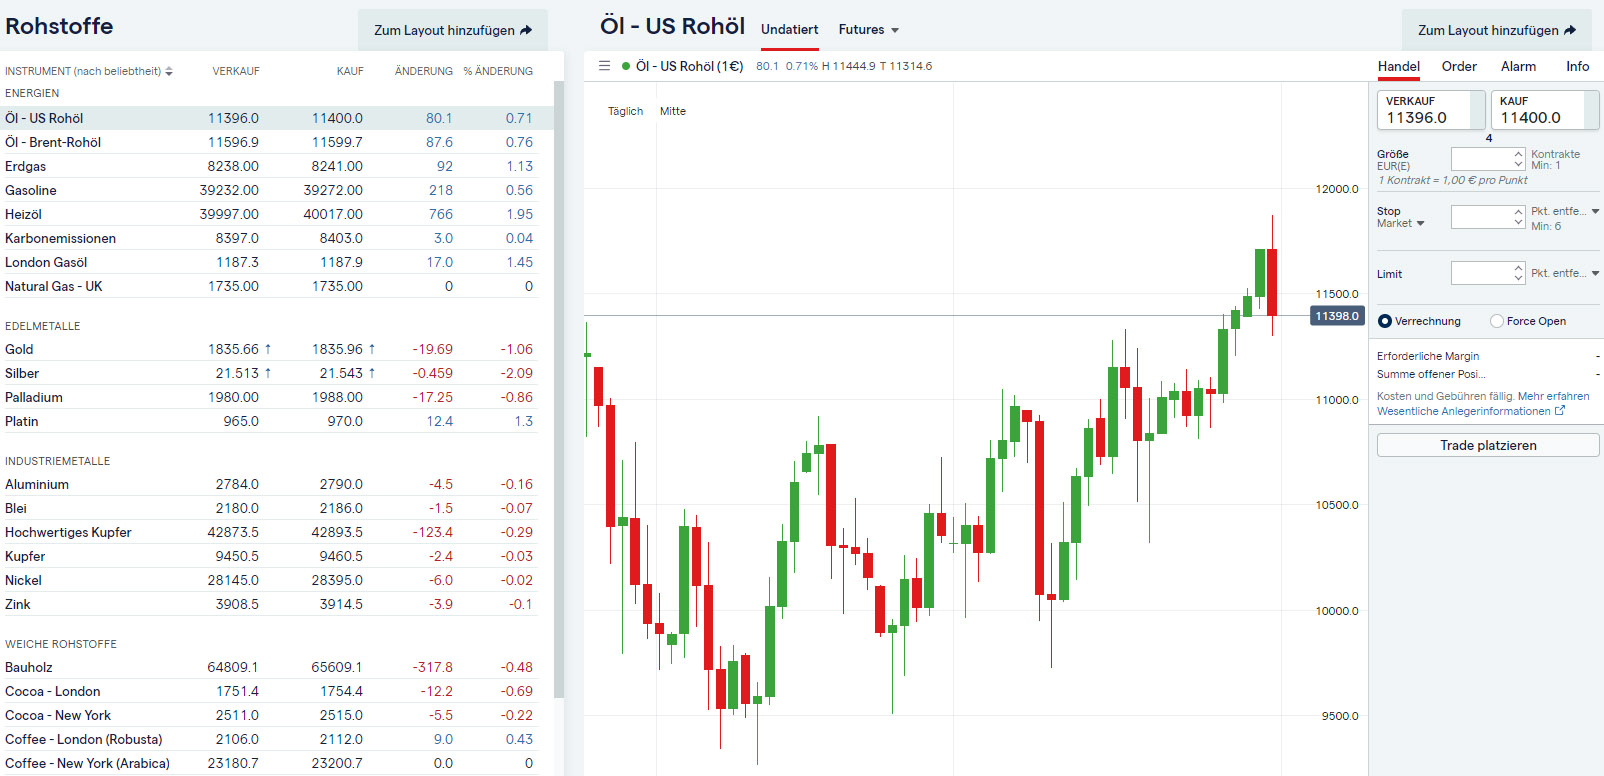
Task: Click share arrow in chart panel's layout button
Action: click(1570, 31)
